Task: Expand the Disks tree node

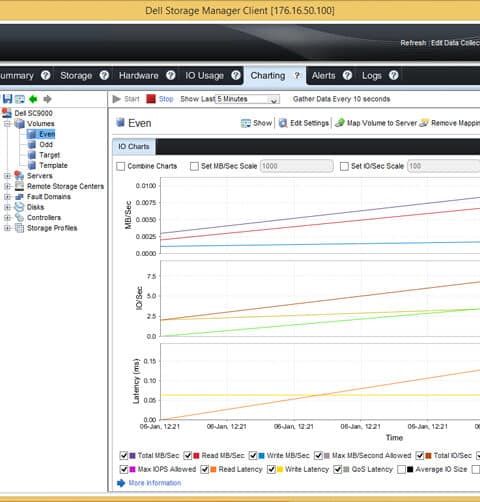Action: tap(7, 207)
